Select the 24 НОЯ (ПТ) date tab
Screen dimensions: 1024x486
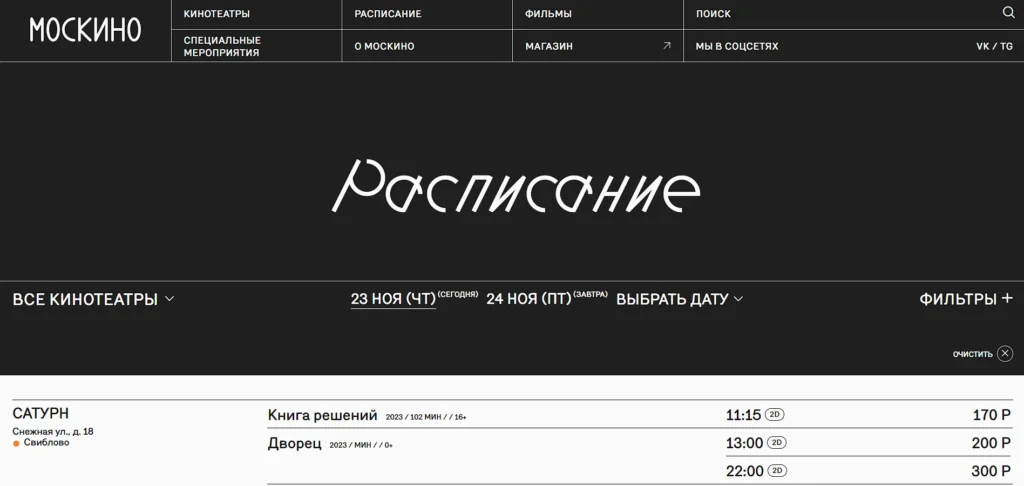click(529, 299)
